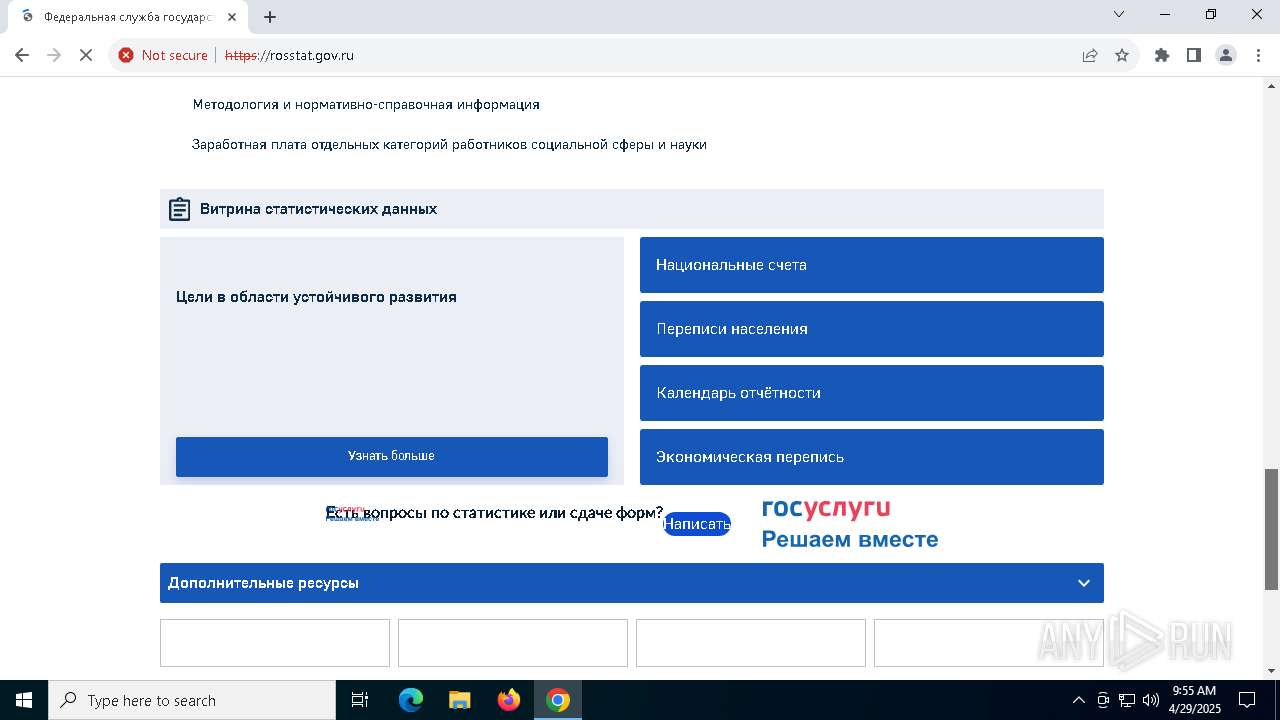
Task: Launch Microsoft Edge from the taskbar
Action: point(411,700)
